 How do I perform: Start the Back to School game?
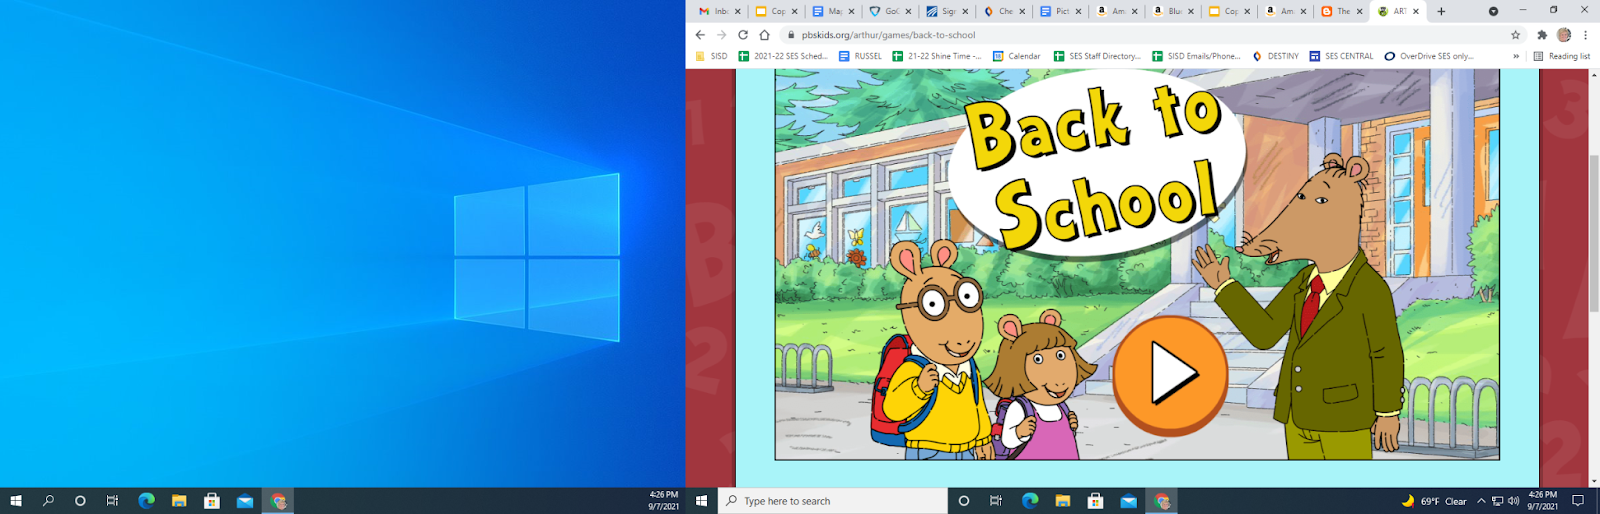(x=1170, y=375)
